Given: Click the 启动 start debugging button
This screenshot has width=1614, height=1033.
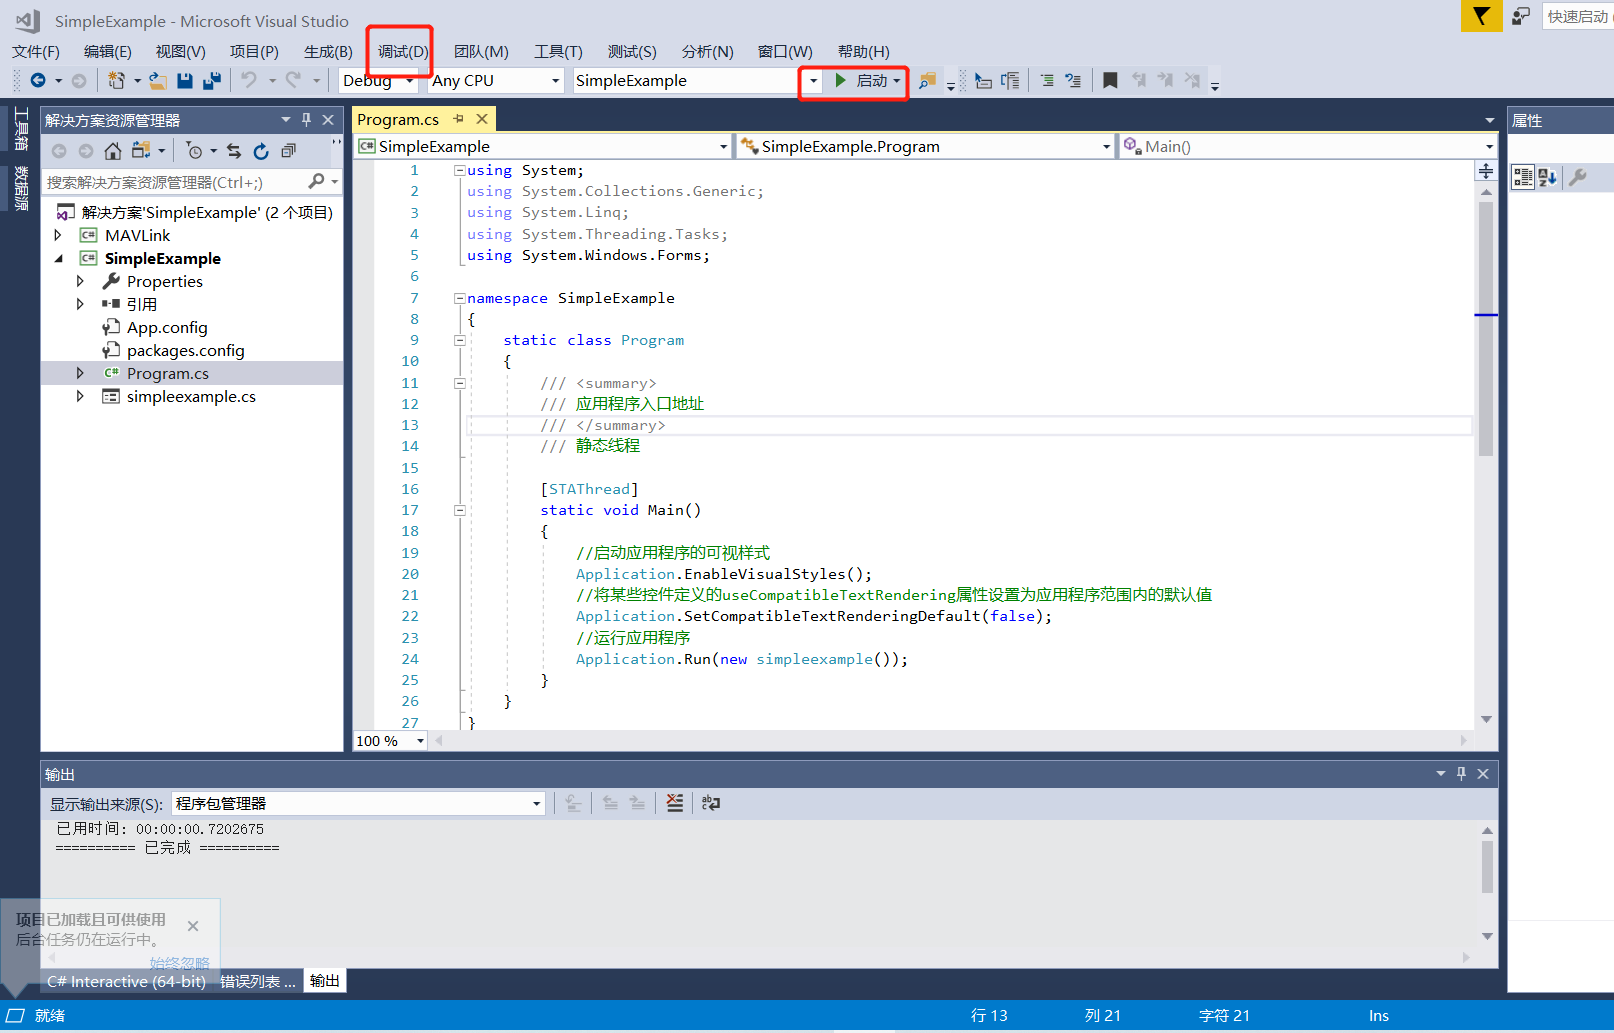Looking at the screenshot, I should tap(862, 80).
